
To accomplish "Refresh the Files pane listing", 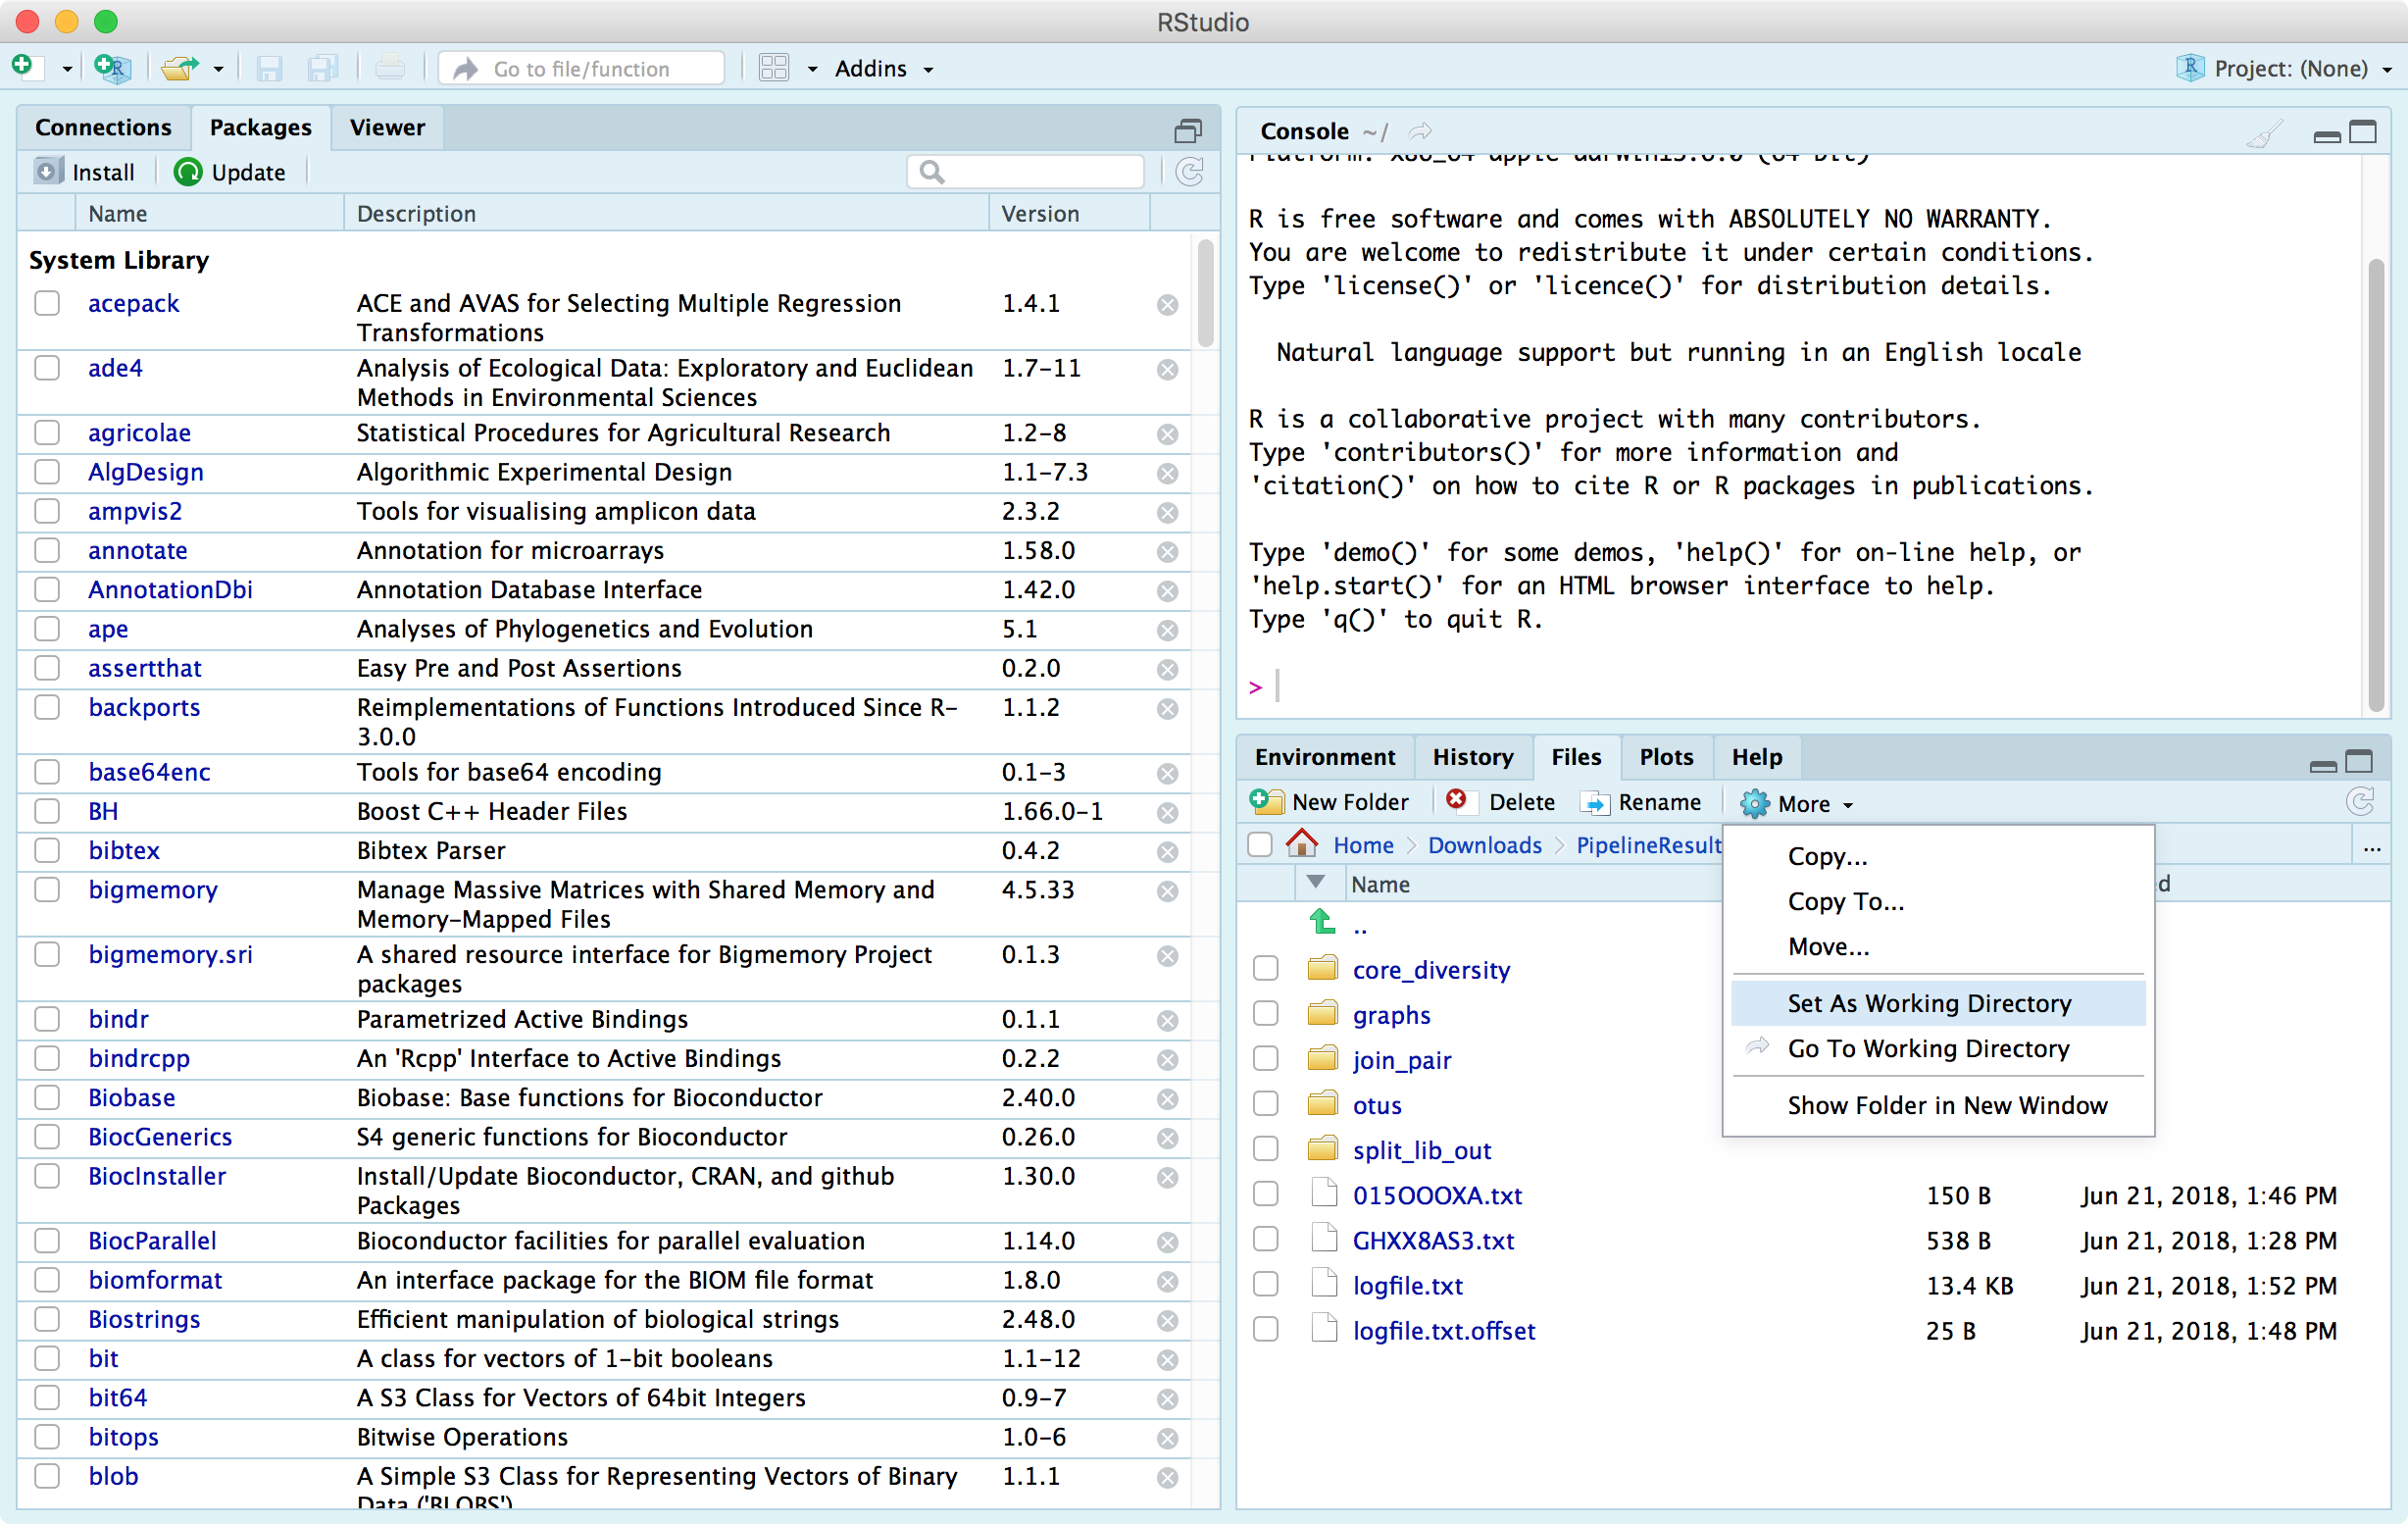I will tap(2360, 801).
